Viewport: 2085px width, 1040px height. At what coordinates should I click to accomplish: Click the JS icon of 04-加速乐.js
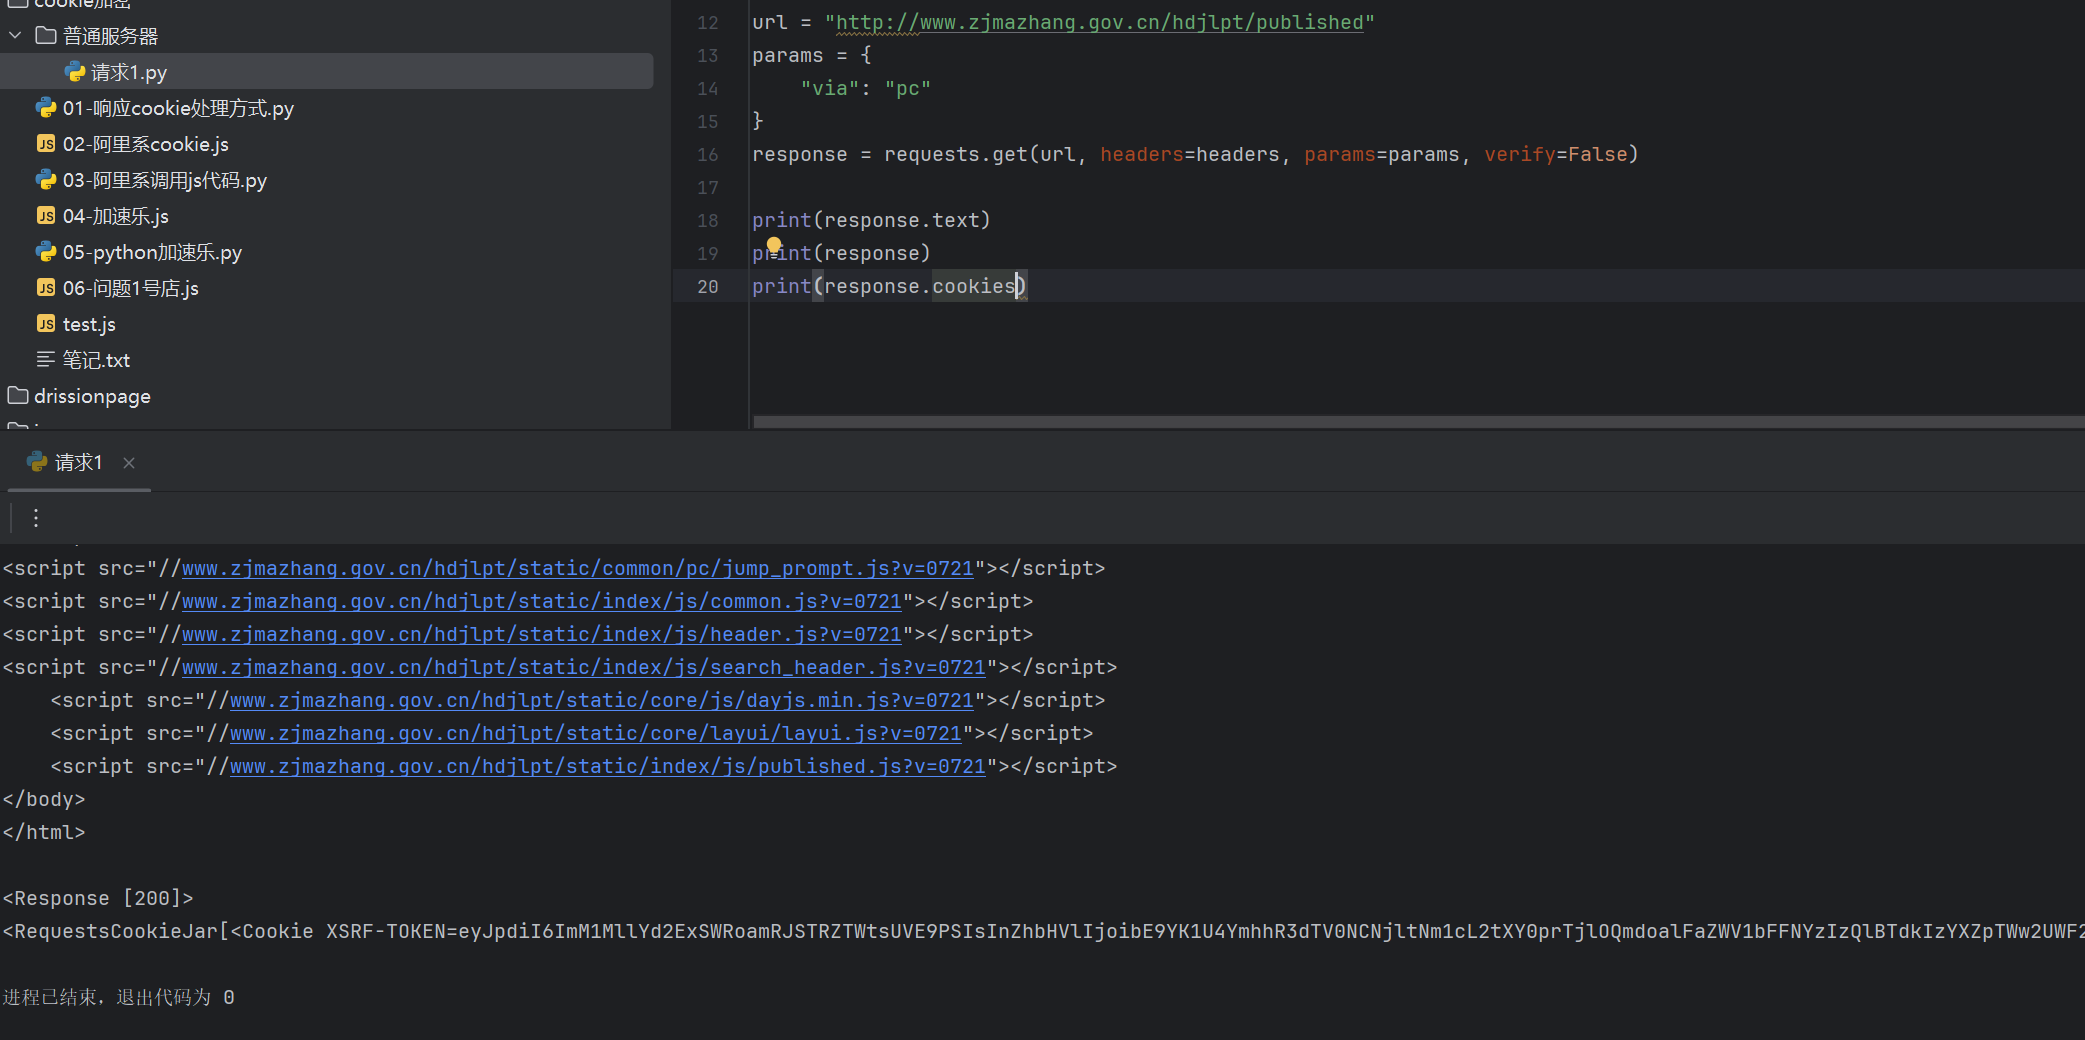pos(46,216)
